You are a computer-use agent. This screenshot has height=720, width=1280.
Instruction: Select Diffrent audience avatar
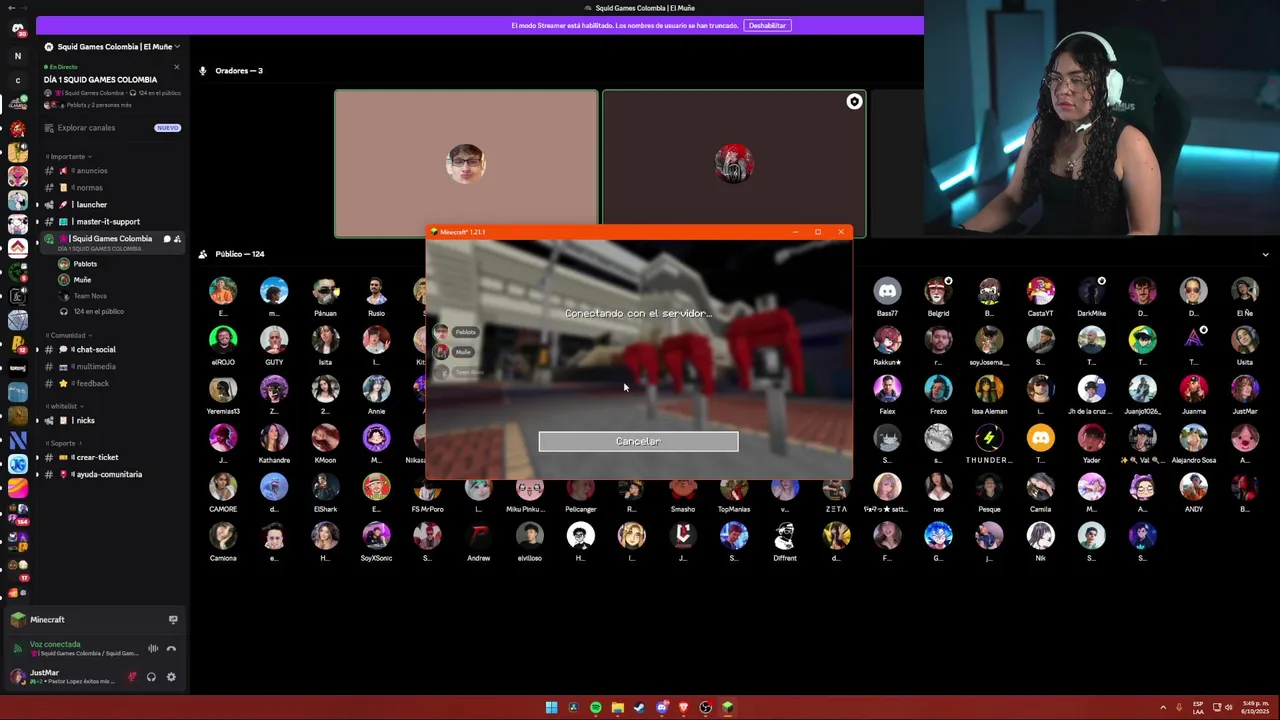coord(785,536)
